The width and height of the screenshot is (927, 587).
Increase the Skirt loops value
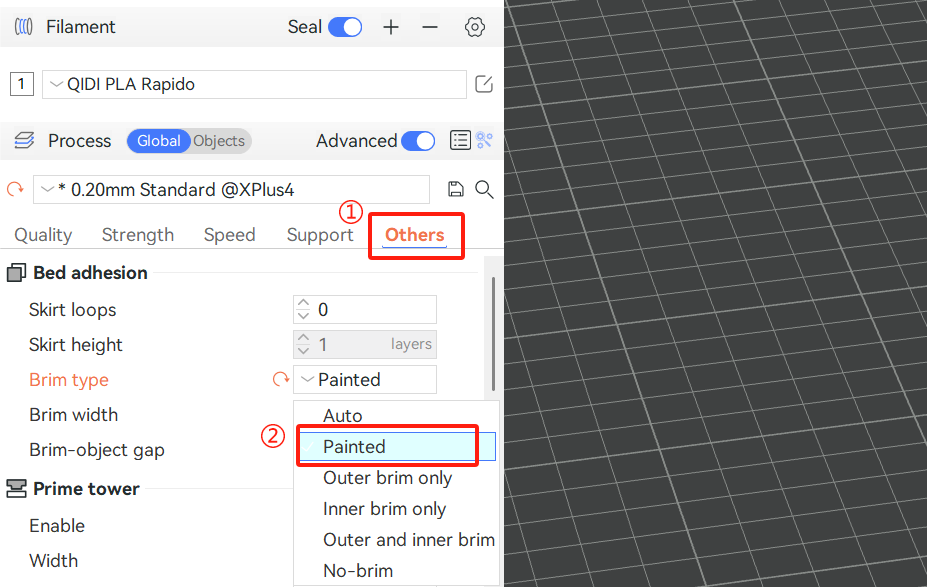[x=303, y=303]
